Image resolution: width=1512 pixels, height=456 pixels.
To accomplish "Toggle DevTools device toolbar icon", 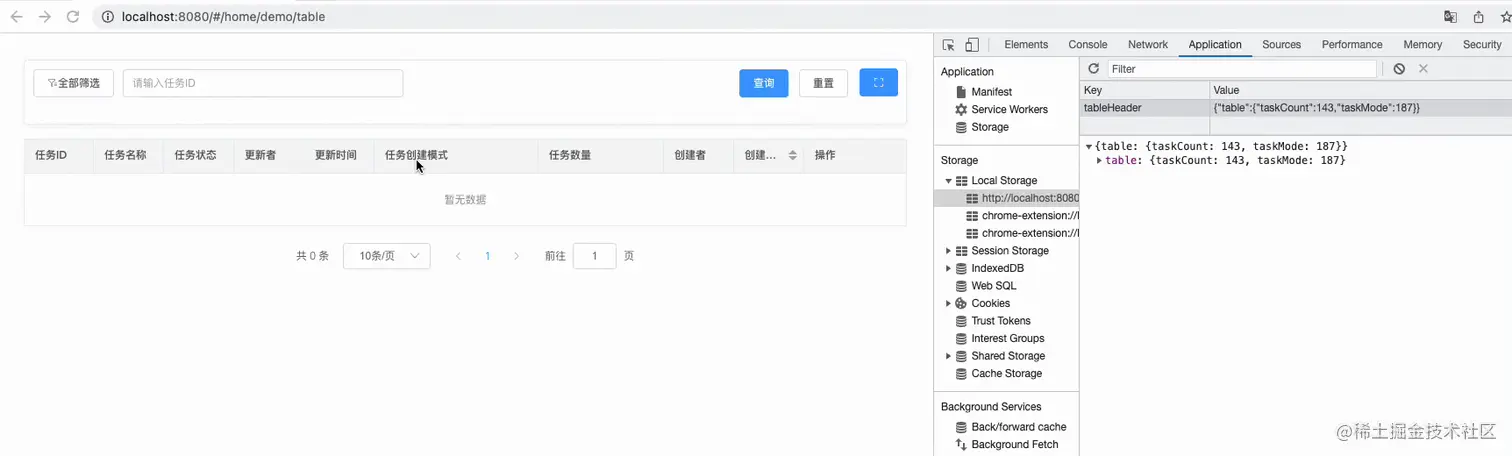I will point(972,45).
